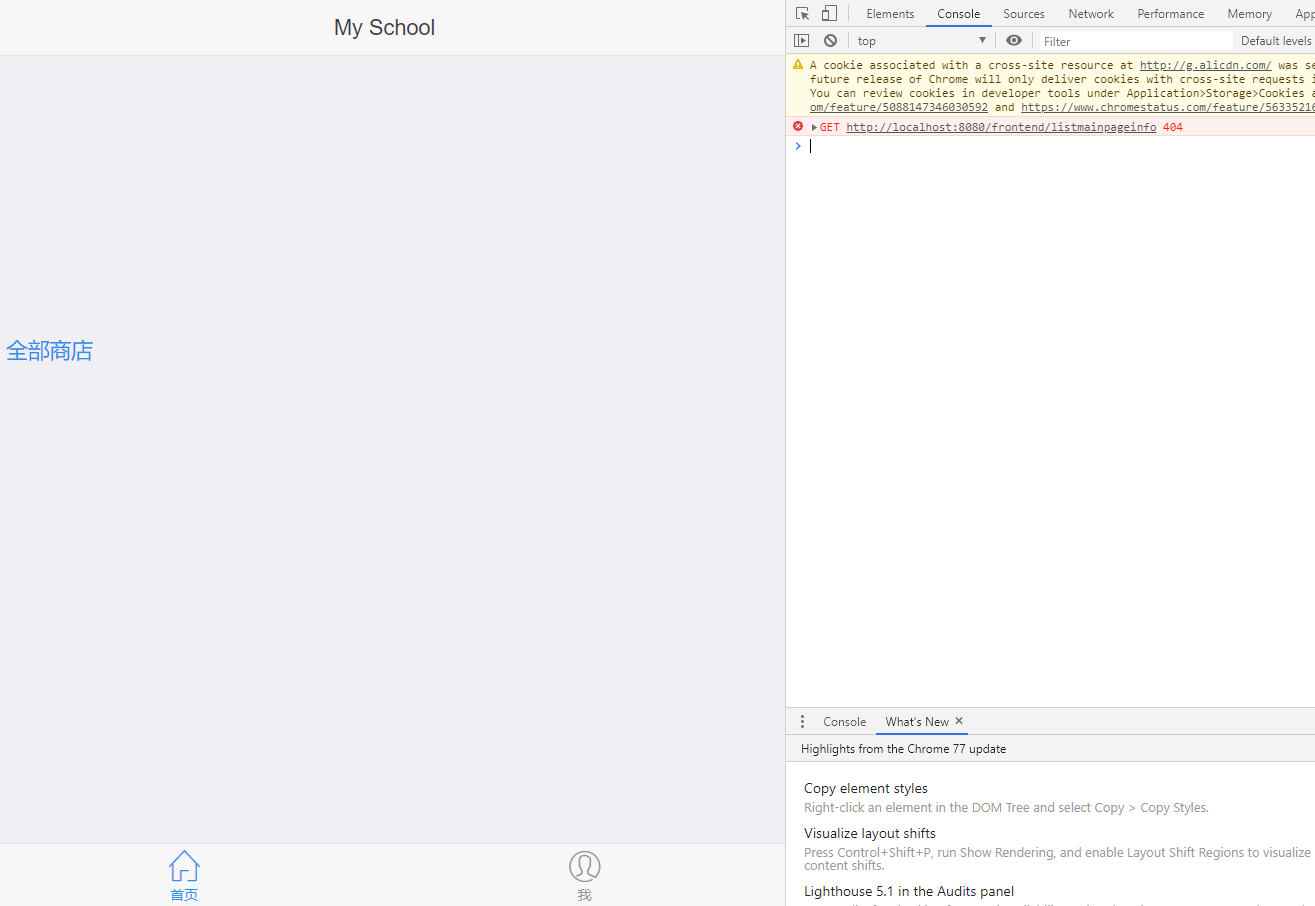Expand the GET 404 error triangle
This screenshot has width=1315, height=906.
pyautogui.click(x=814, y=127)
